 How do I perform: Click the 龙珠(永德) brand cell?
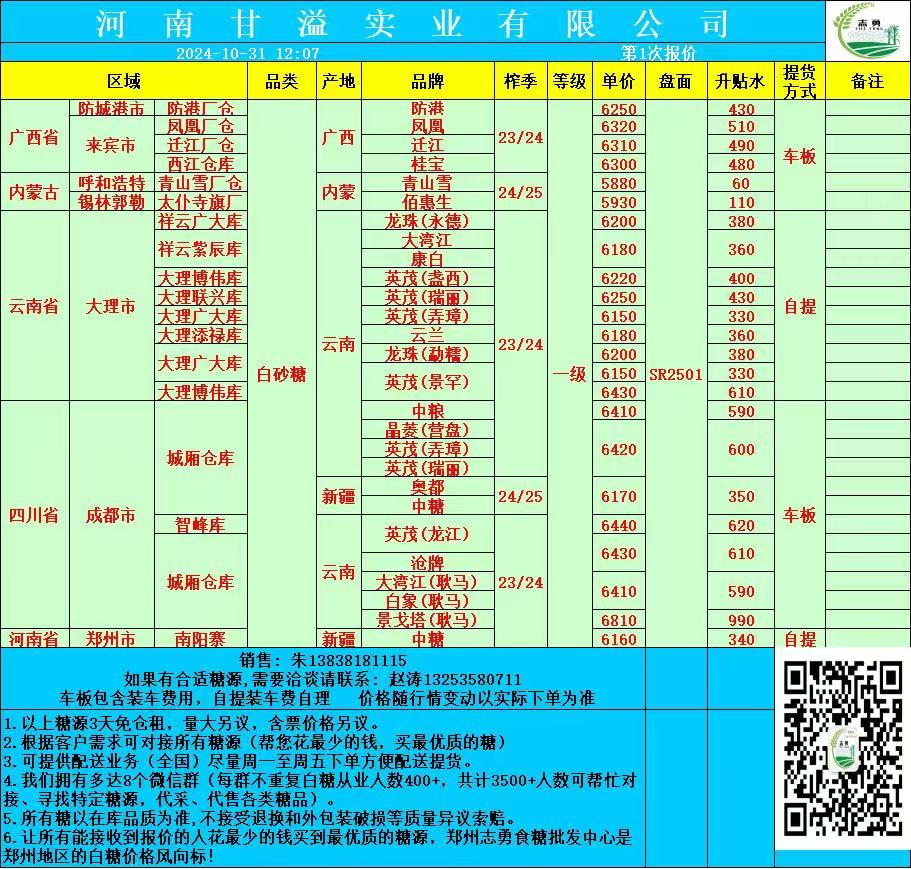coord(427,221)
